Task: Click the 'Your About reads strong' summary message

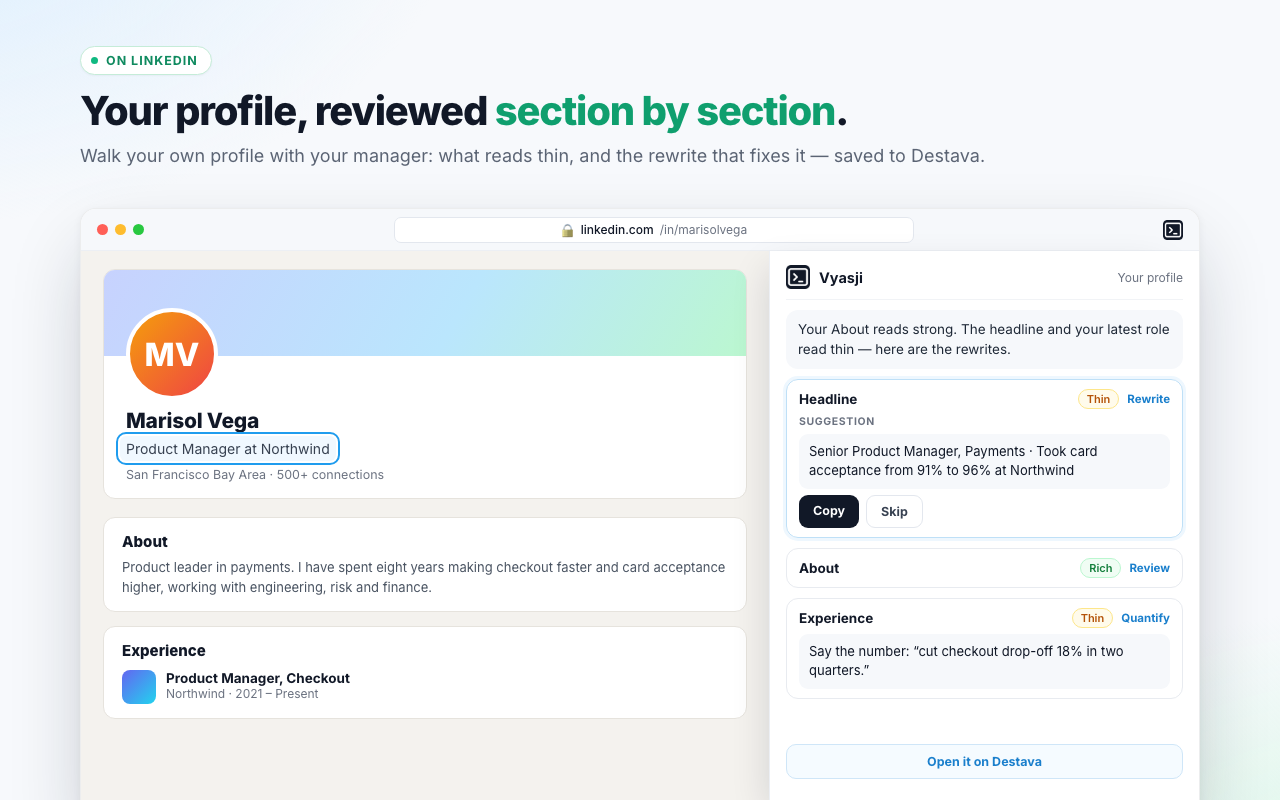Action: click(984, 339)
